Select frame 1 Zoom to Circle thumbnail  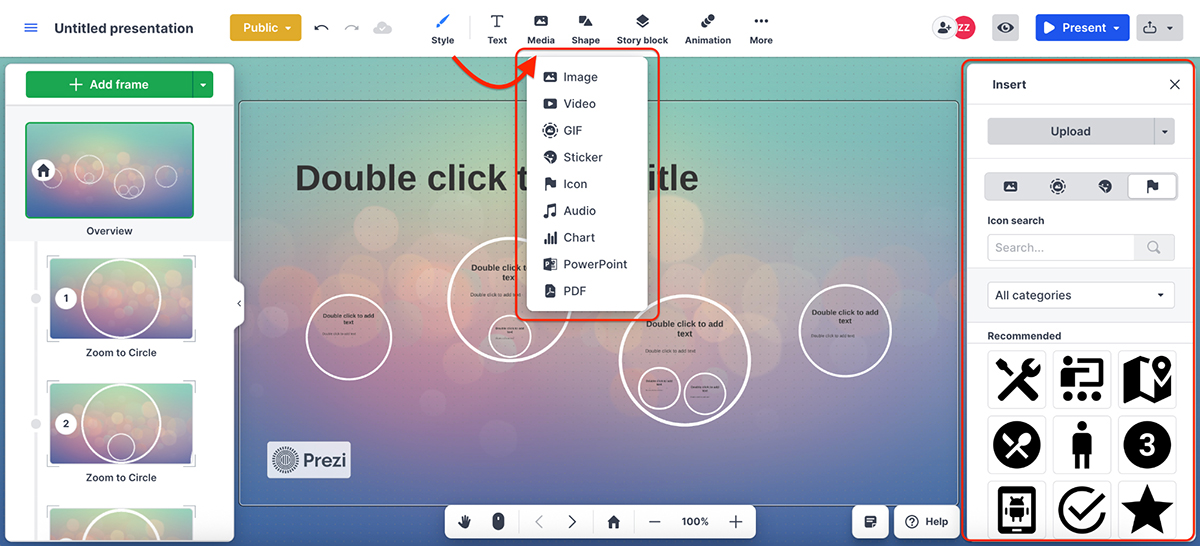[121, 298]
